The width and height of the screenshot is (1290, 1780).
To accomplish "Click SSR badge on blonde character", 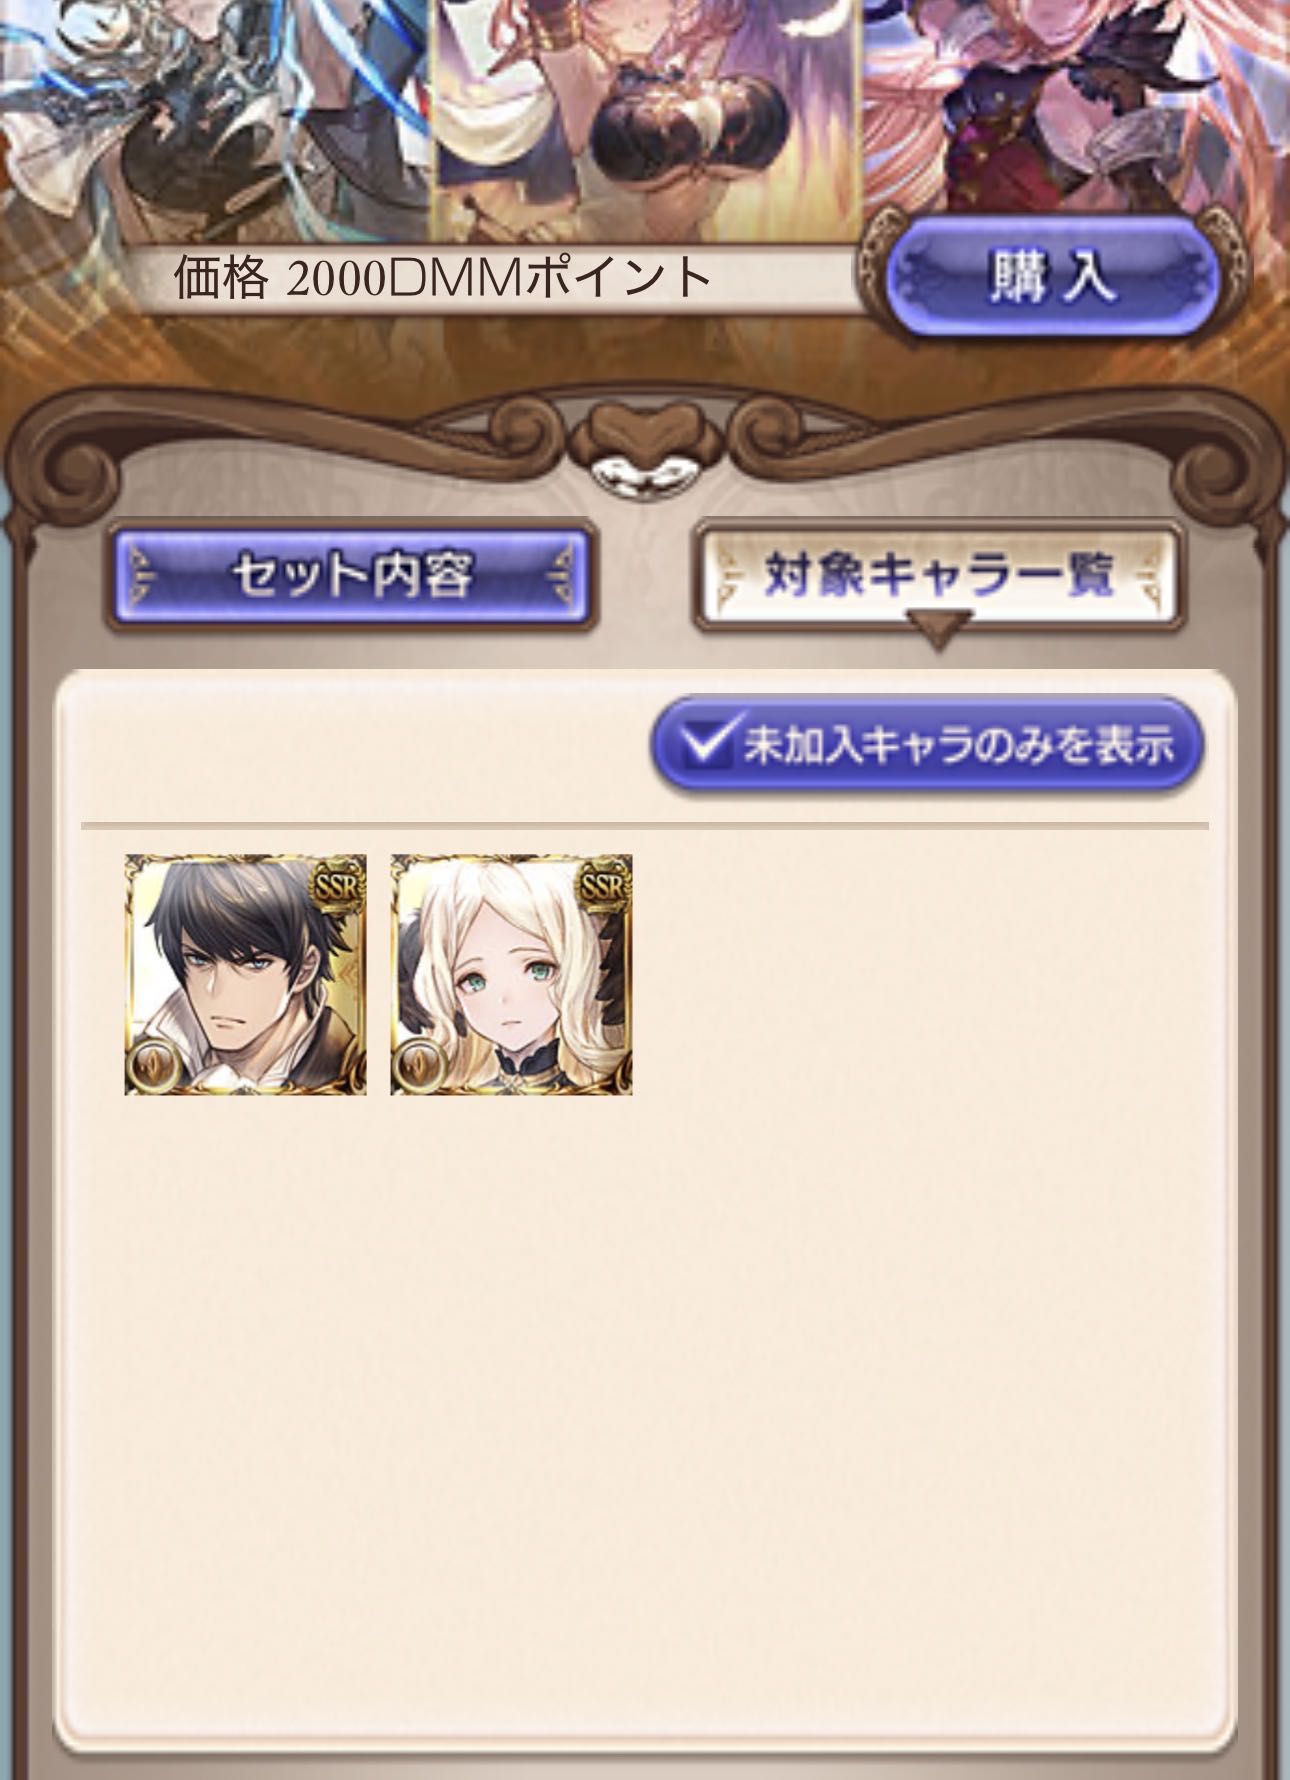I will [604, 884].
